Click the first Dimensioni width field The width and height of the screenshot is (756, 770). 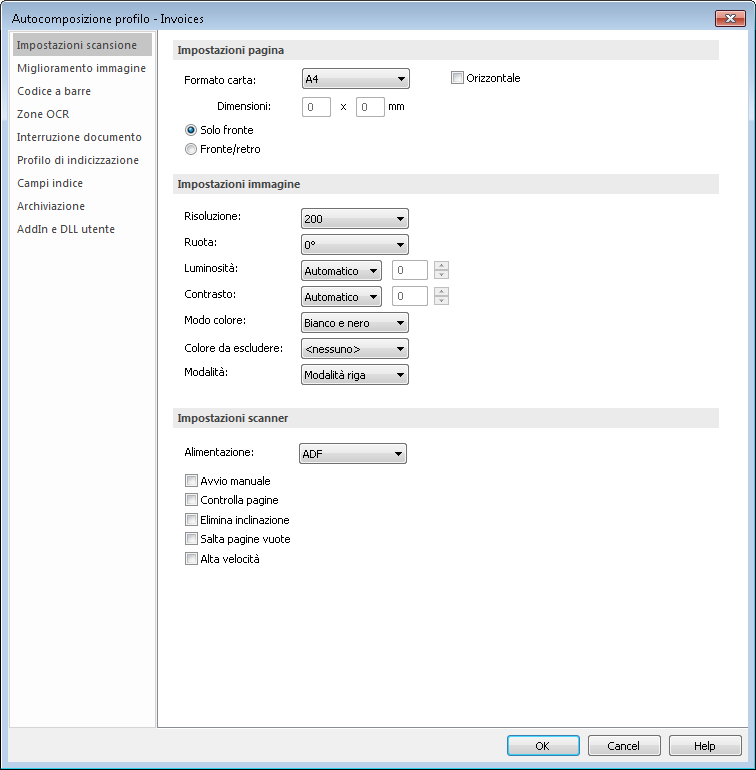pyautogui.click(x=316, y=107)
